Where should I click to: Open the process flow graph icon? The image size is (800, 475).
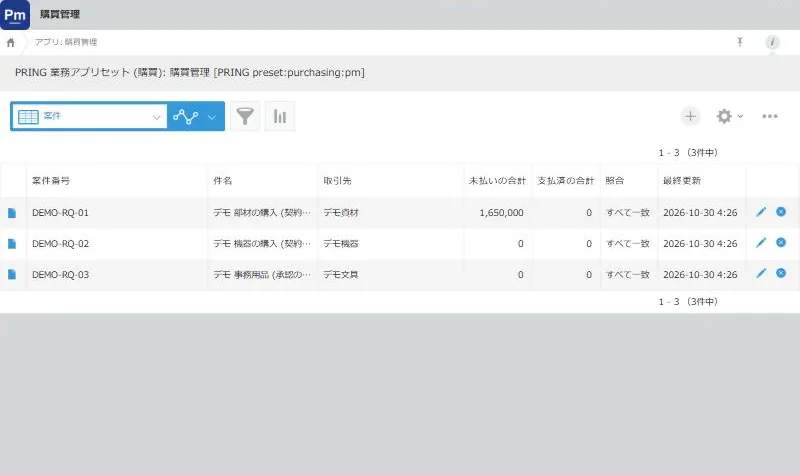pos(186,117)
